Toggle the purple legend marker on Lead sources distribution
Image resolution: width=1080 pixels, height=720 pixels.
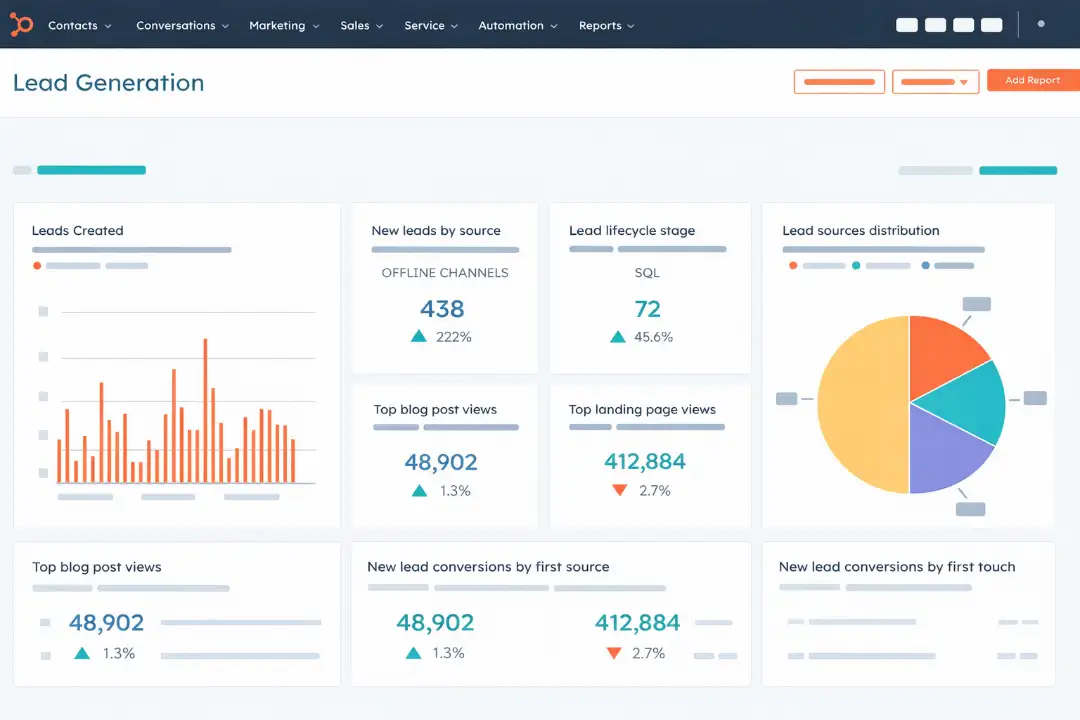point(926,265)
